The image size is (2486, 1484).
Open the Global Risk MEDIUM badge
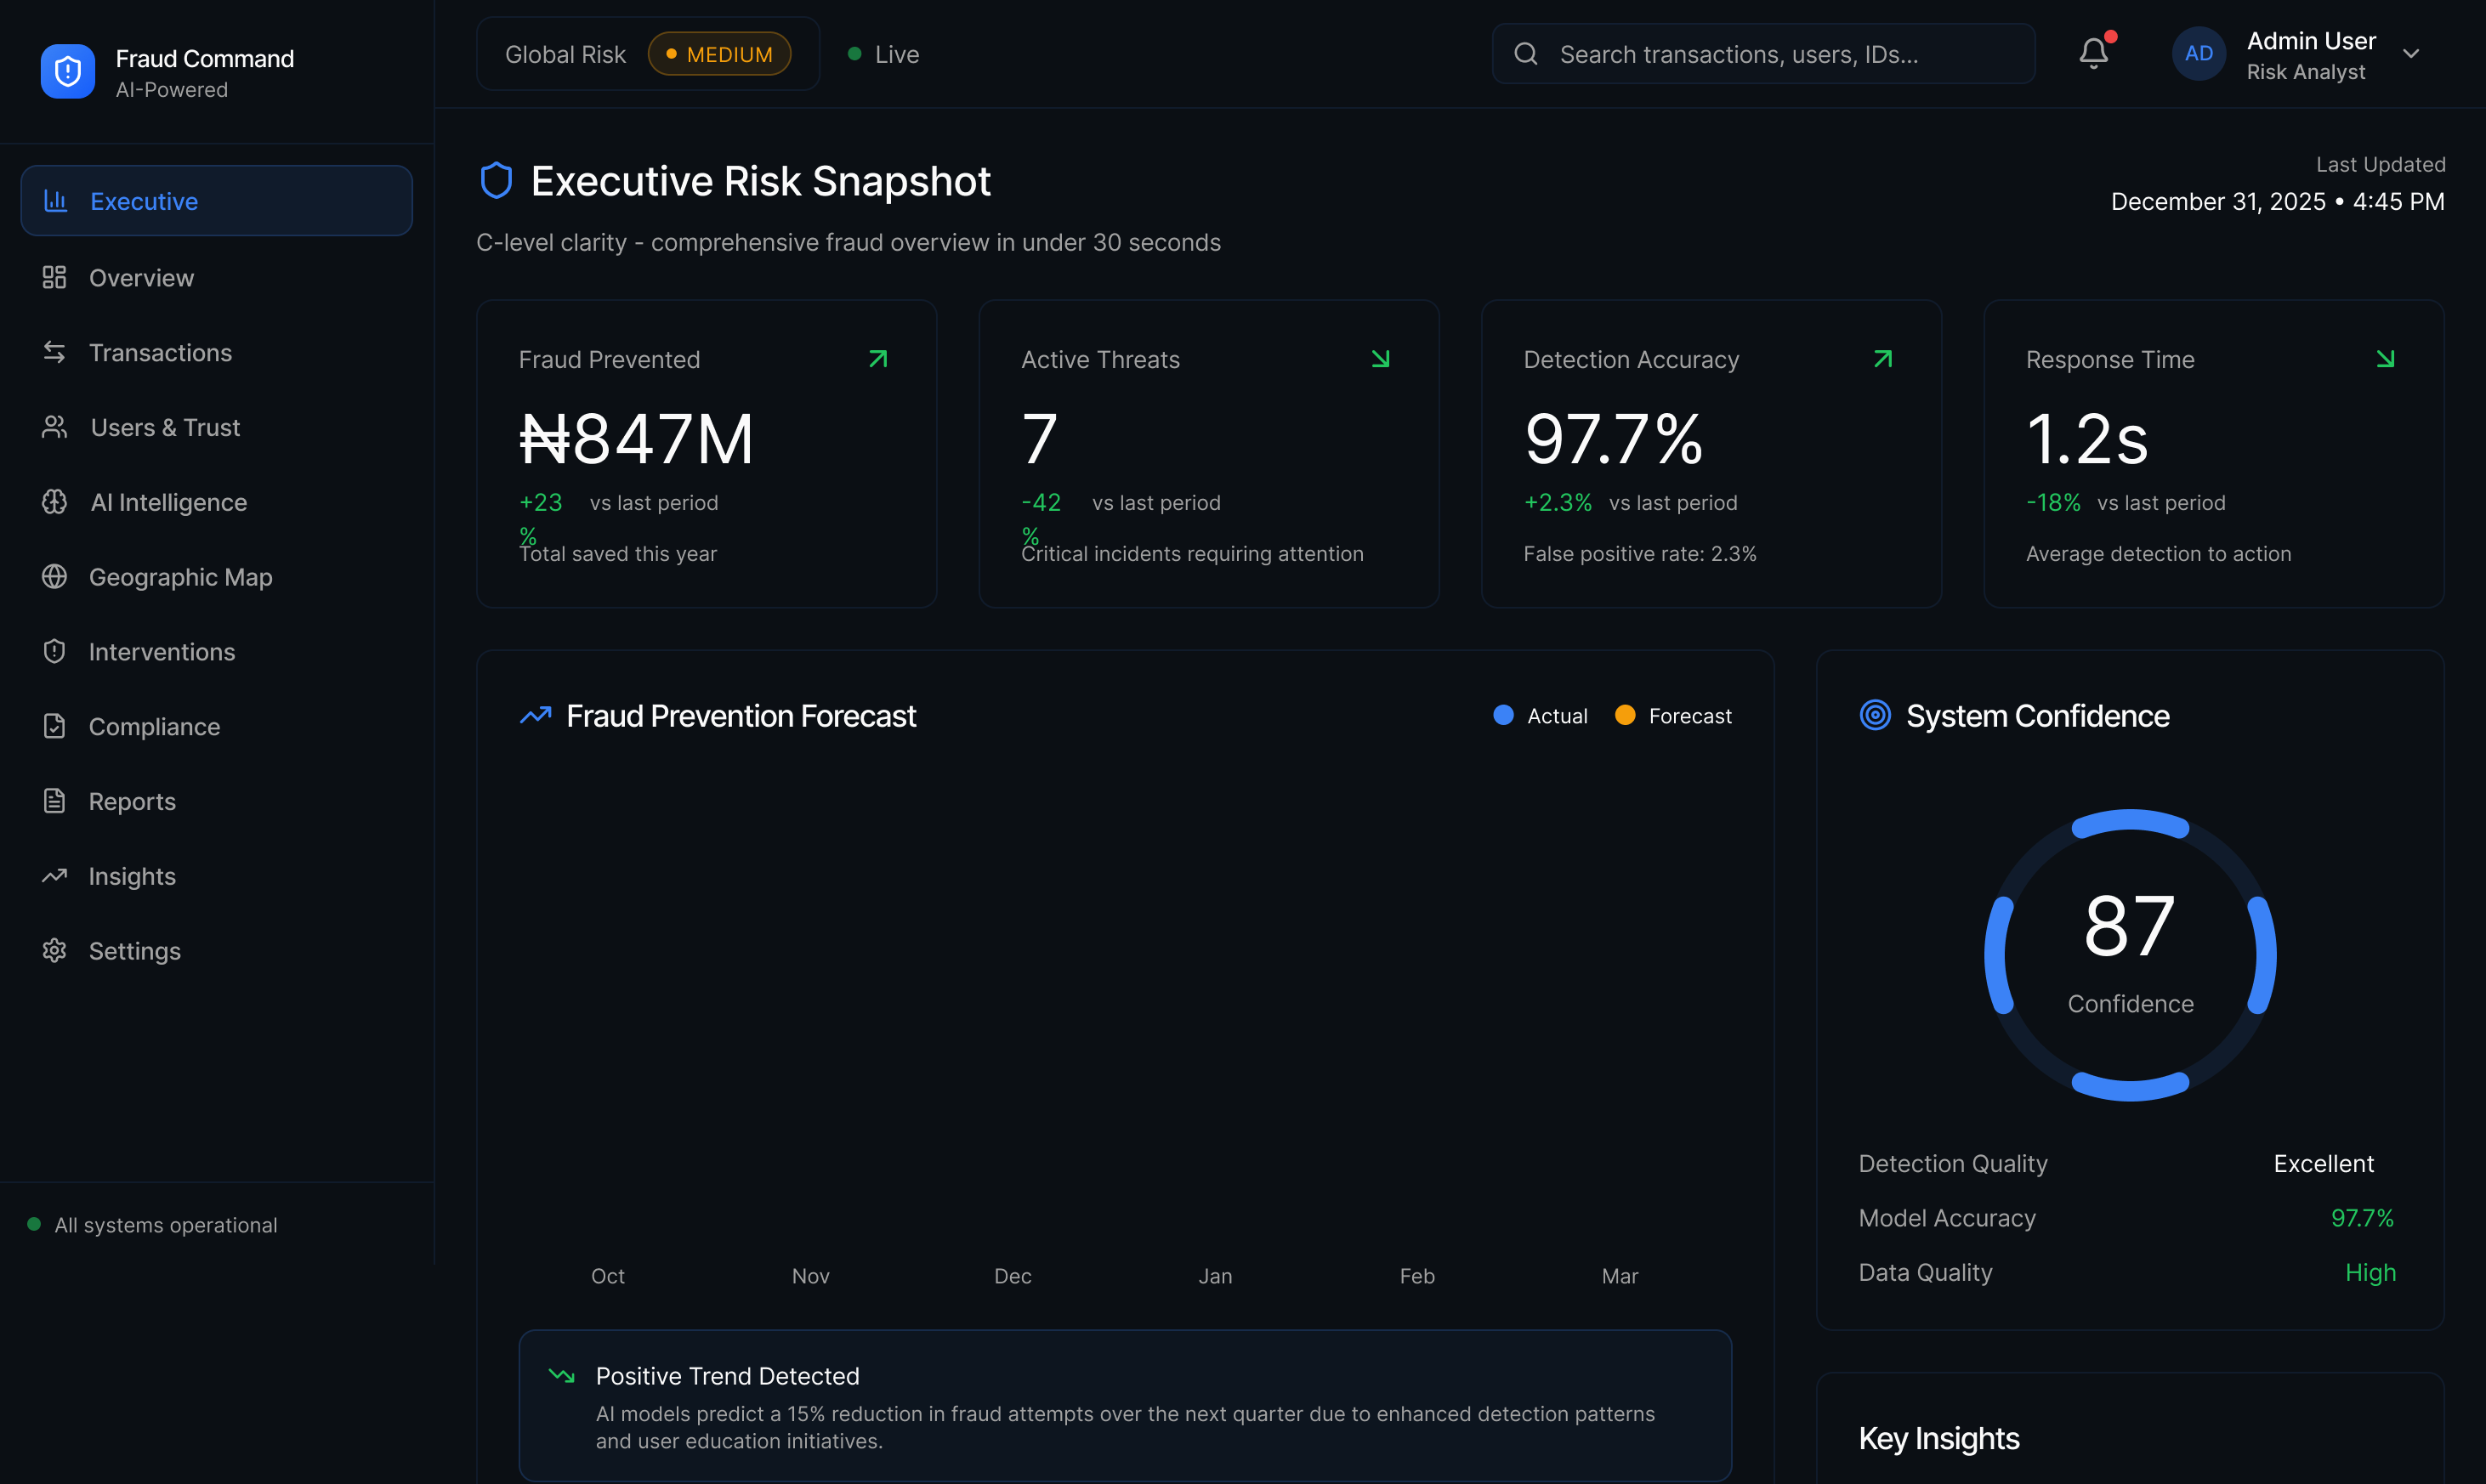(x=719, y=54)
